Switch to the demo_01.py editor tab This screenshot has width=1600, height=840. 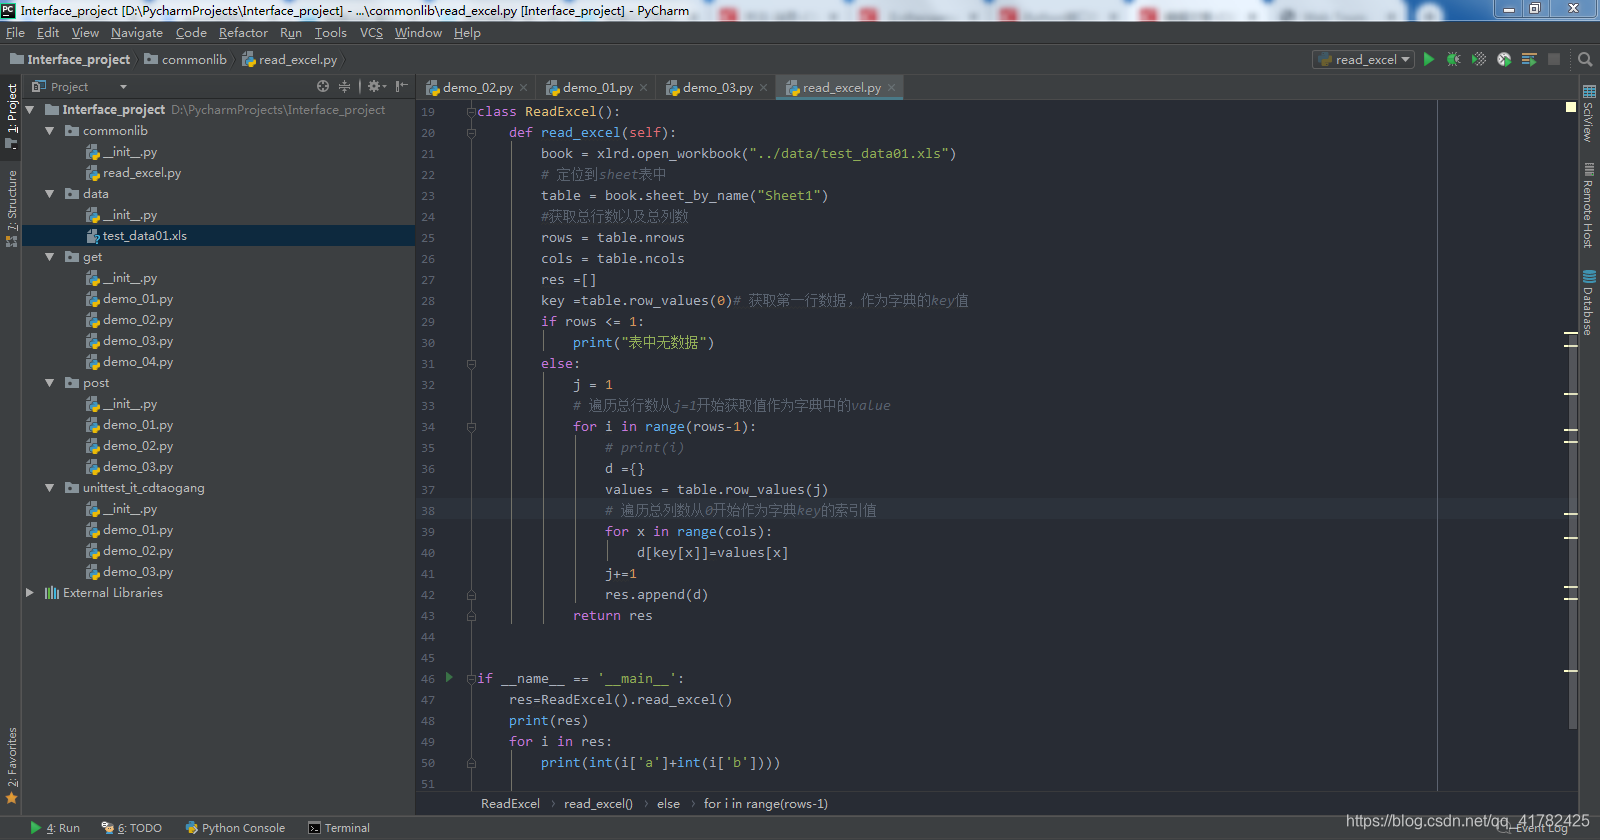[598, 88]
